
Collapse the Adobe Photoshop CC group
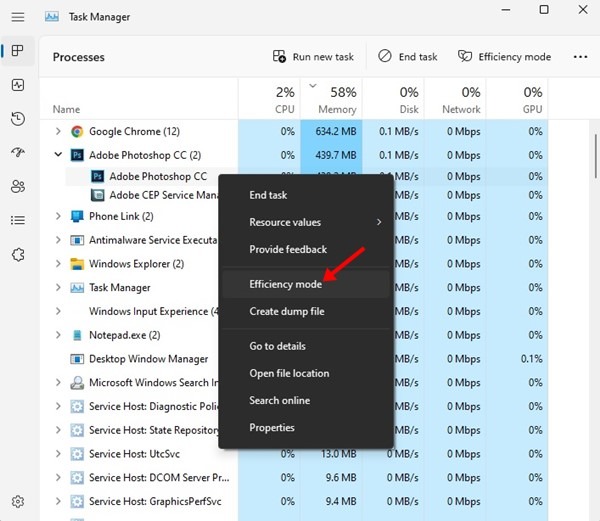pos(59,155)
